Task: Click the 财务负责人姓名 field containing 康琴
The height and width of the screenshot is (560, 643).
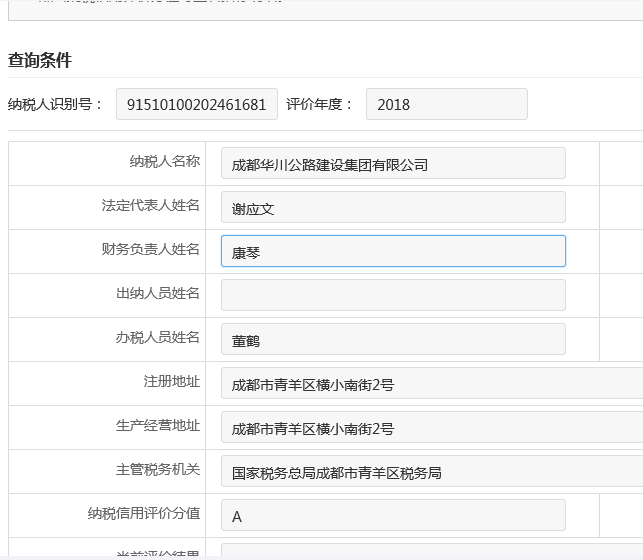Action: 392,252
